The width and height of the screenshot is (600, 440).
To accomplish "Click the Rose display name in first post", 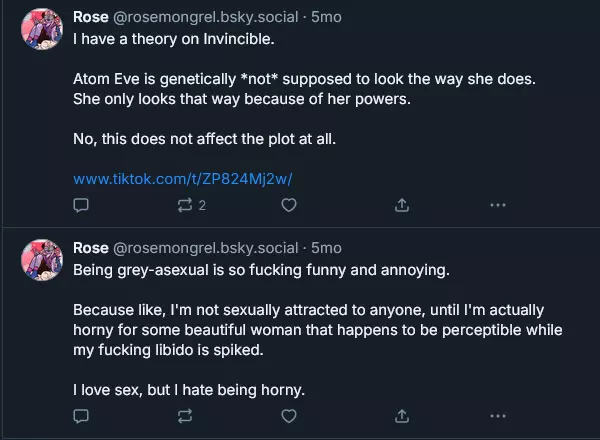I will point(92,17).
